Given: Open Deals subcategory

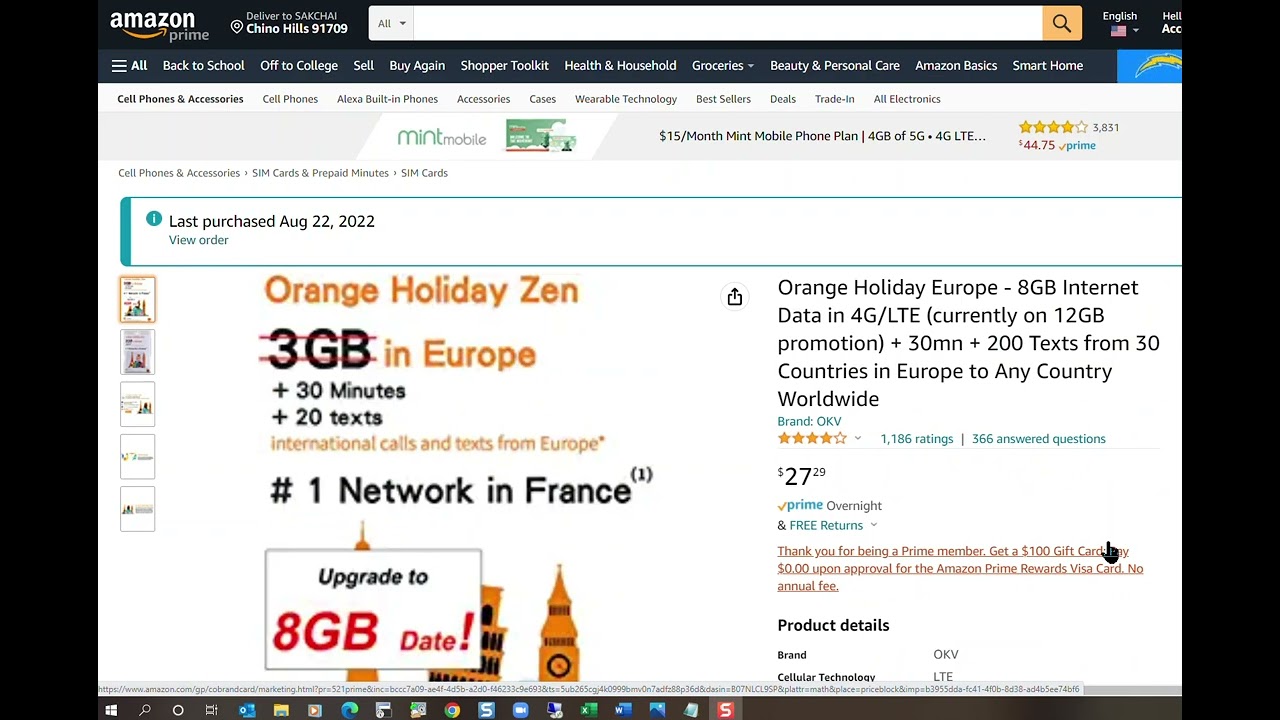Looking at the screenshot, I should click(783, 99).
